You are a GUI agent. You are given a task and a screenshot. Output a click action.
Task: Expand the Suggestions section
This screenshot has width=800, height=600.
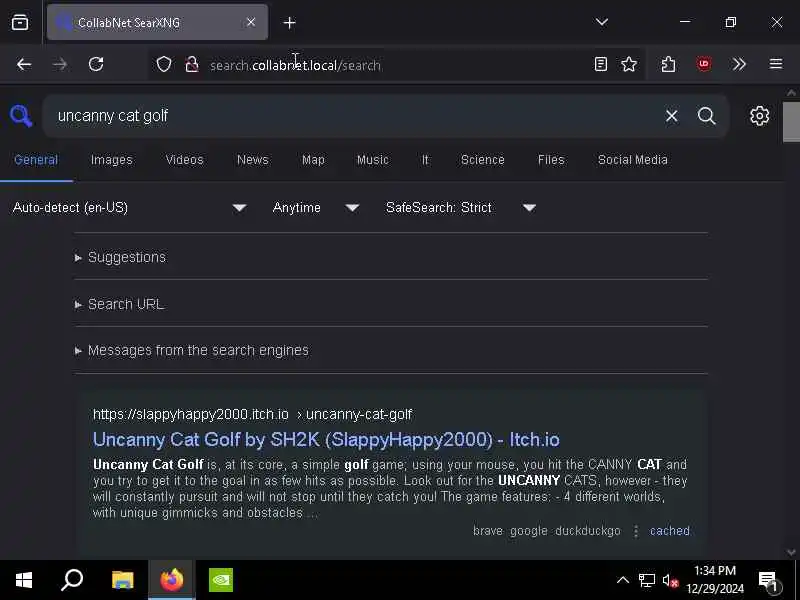127,257
